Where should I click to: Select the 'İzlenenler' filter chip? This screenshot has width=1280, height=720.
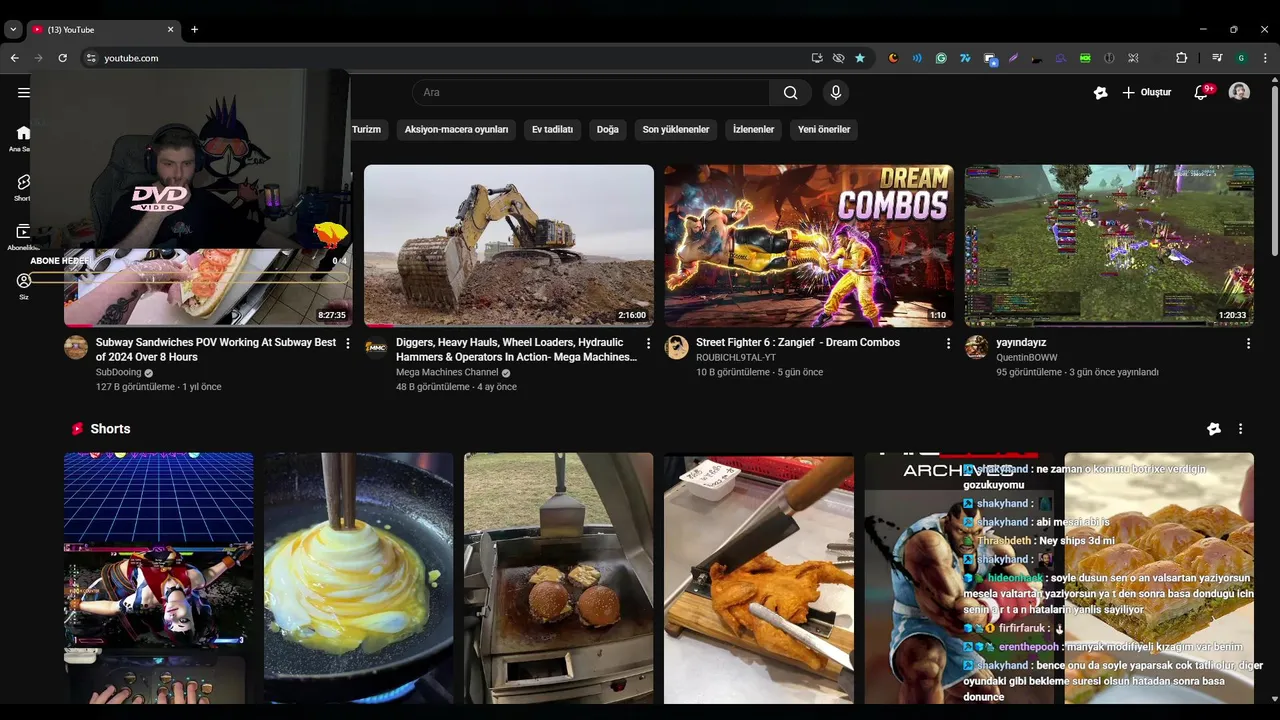[753, 129]
